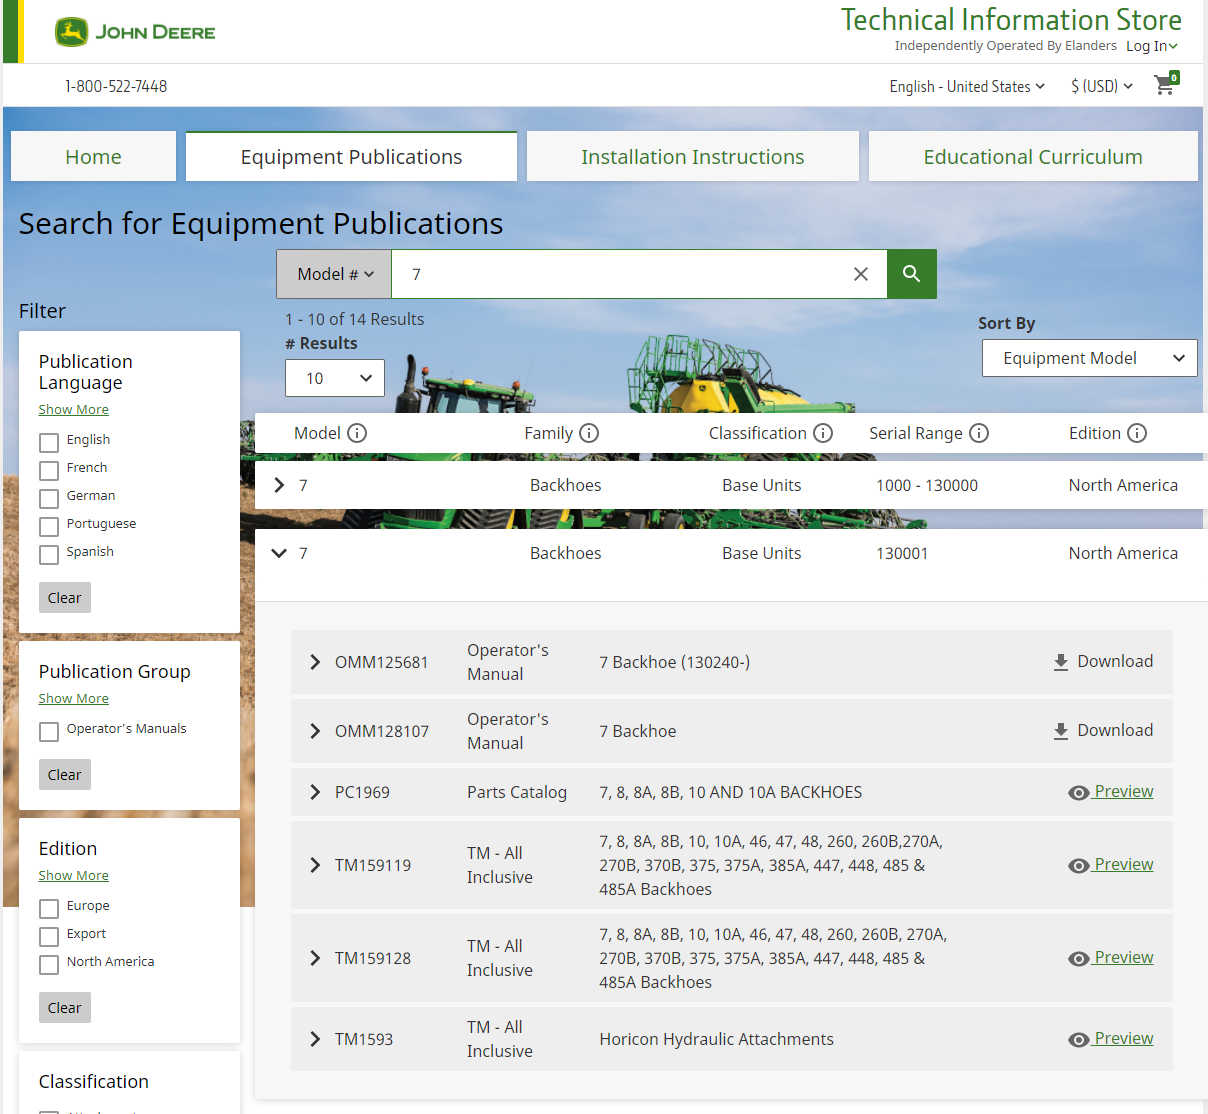Clear the Edition filters
This screenshot has width=1208, height=1114.
pos(65,1008)
